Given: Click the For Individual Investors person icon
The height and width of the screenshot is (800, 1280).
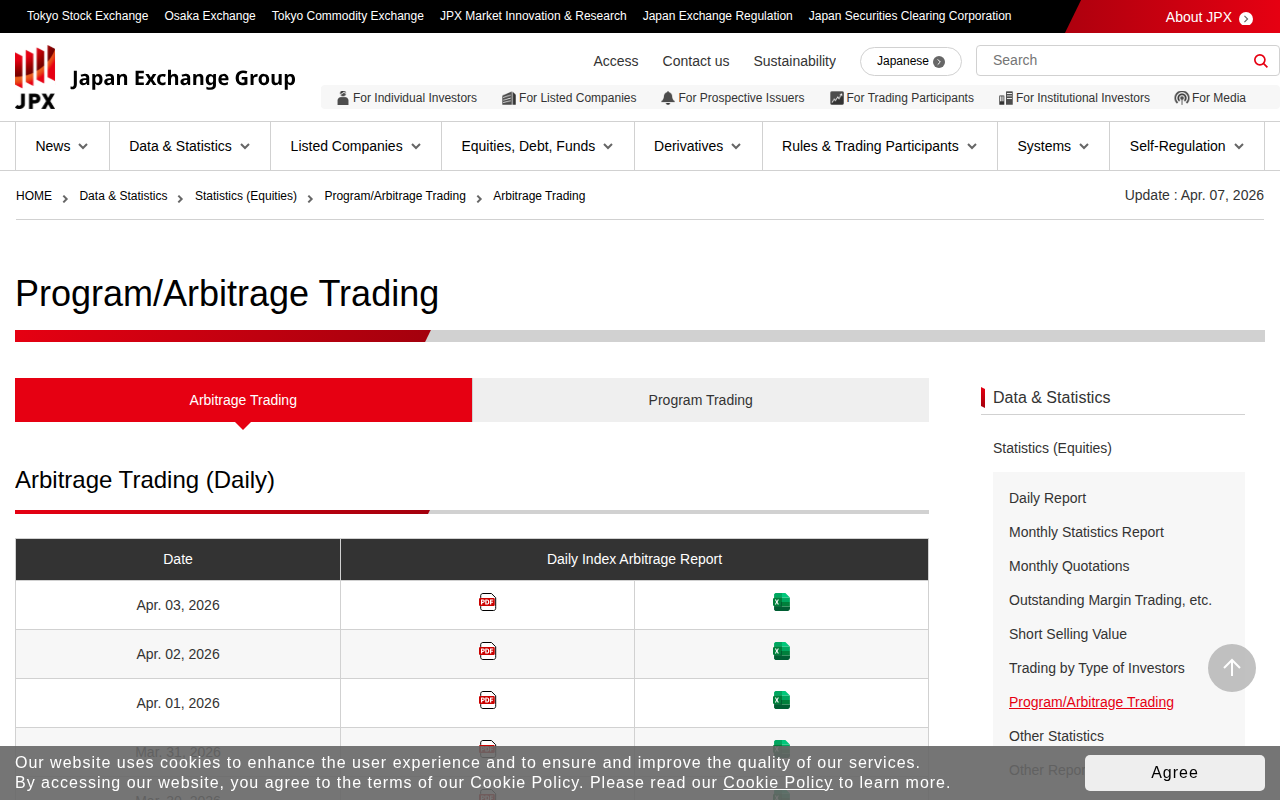Looking at the screenshot, I should point(343,98).
